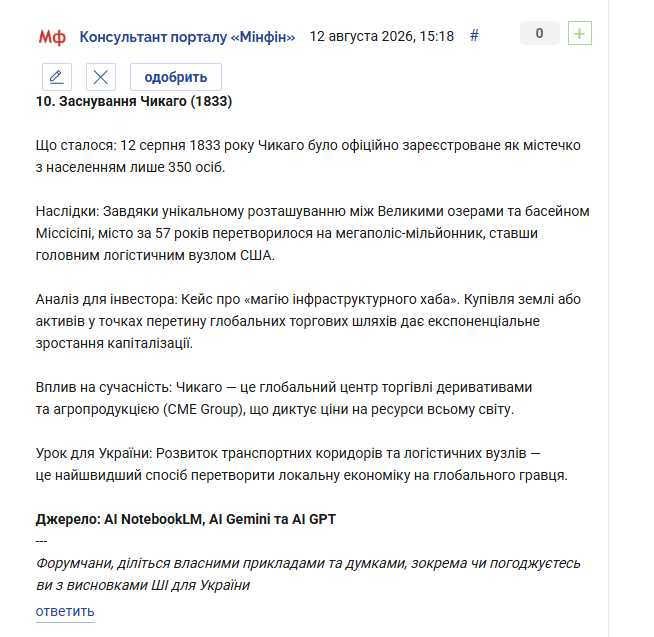
Task: Reply using the ответить link
Action: (x=65, y=611)
